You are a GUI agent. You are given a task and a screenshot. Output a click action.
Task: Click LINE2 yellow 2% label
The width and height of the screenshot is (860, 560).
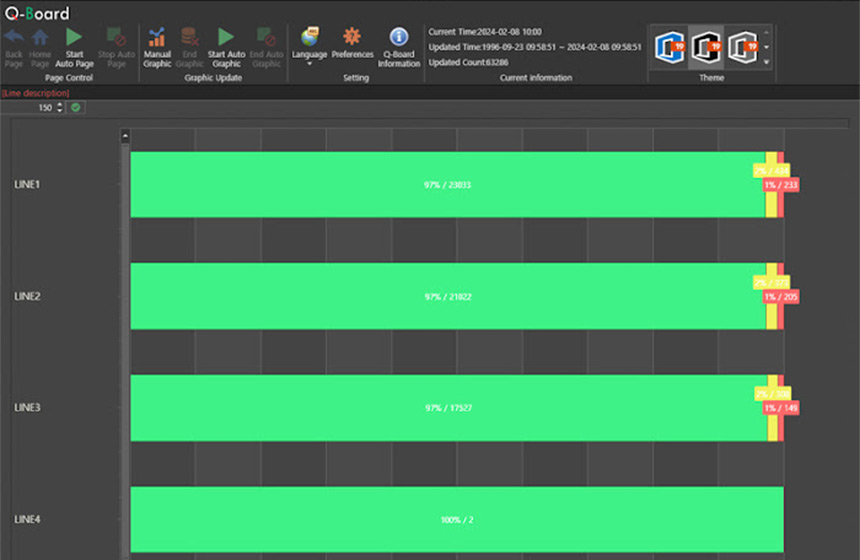pos(771,282)
